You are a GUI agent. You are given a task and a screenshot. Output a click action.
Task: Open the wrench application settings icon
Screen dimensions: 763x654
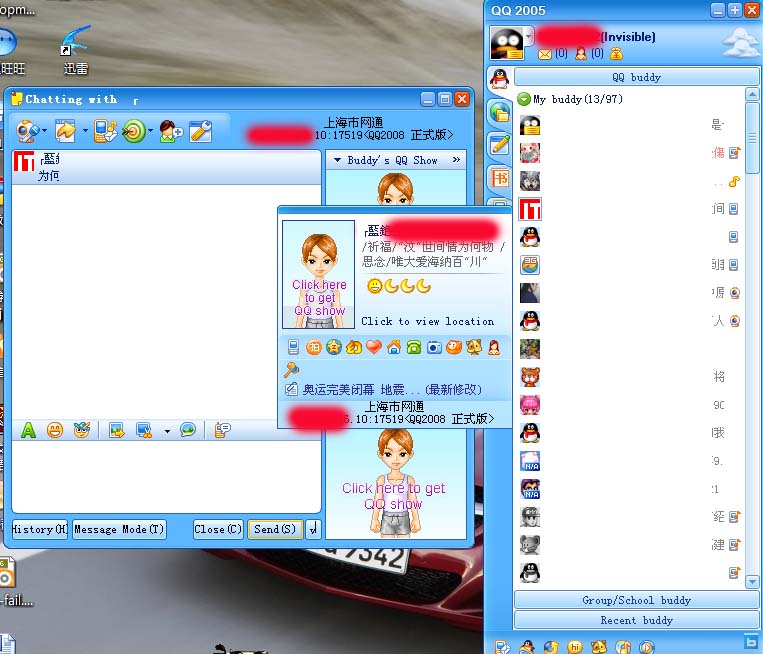click(x=200, y=131)
